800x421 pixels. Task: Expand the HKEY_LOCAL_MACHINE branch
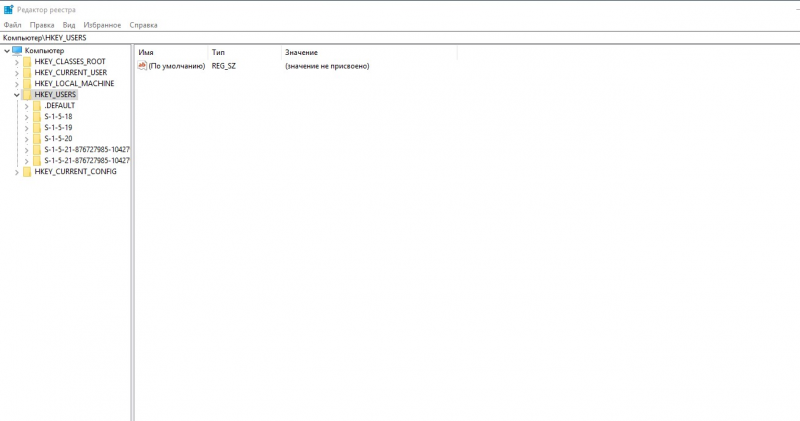(x=16, y=84)
